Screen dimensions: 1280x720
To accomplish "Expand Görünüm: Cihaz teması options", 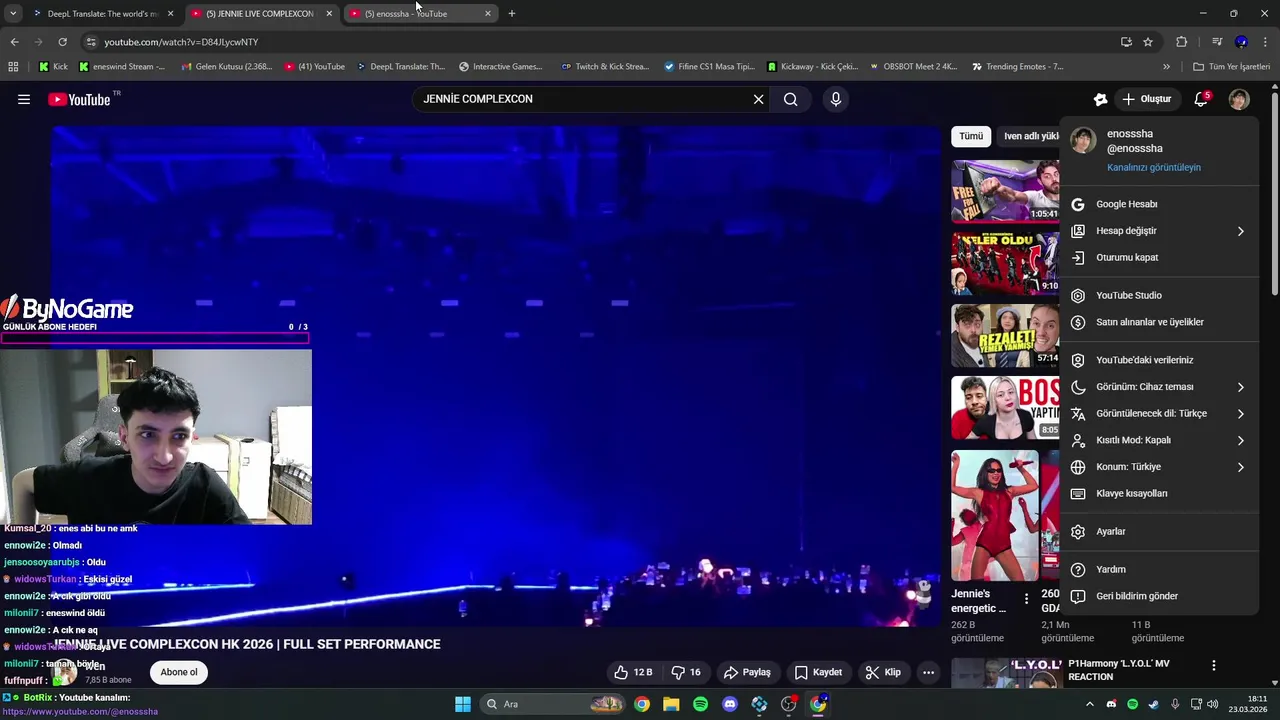I will point(1158,387).
